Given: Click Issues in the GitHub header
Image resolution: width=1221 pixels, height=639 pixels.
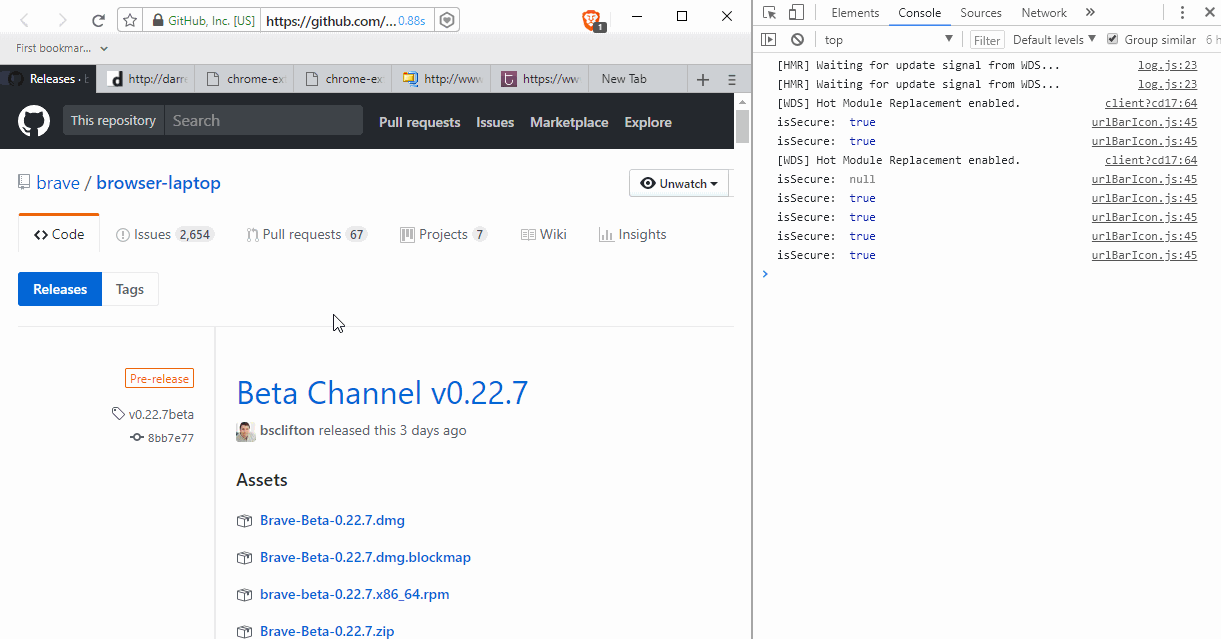Looking at the screenshot, I should coord(495,122).
